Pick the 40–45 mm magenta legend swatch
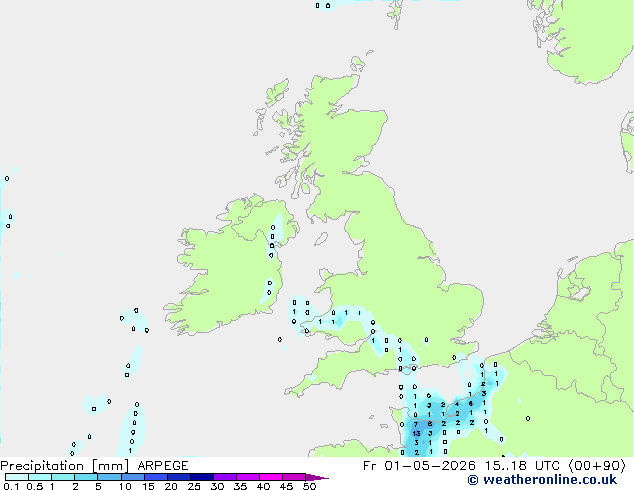The image size is (634, 490). (271, 477)
